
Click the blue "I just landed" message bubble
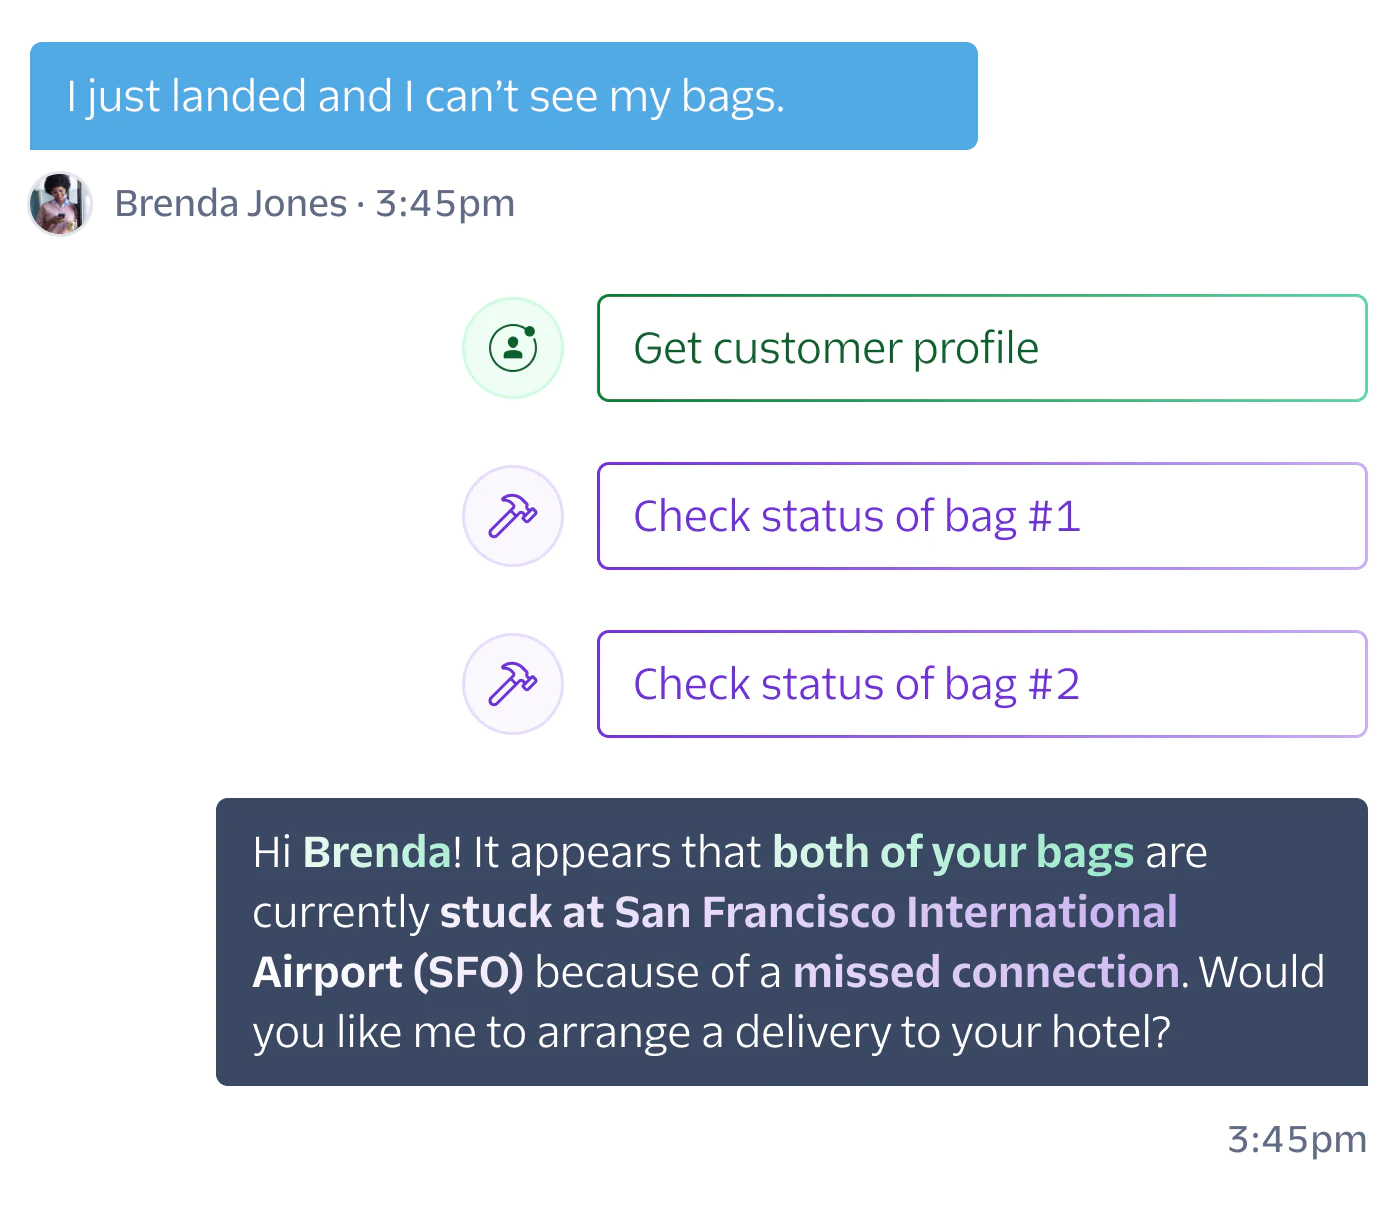[x=503, y=96]
